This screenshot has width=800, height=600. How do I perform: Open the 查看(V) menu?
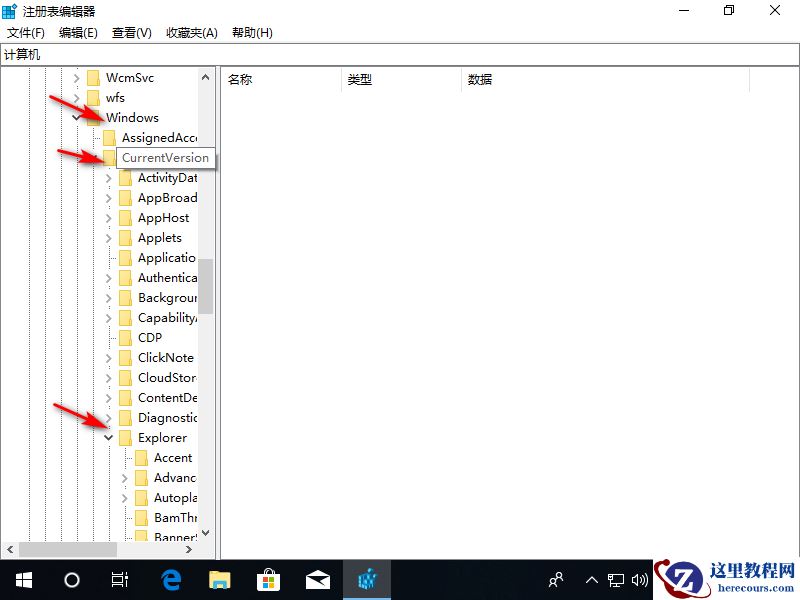131,32
